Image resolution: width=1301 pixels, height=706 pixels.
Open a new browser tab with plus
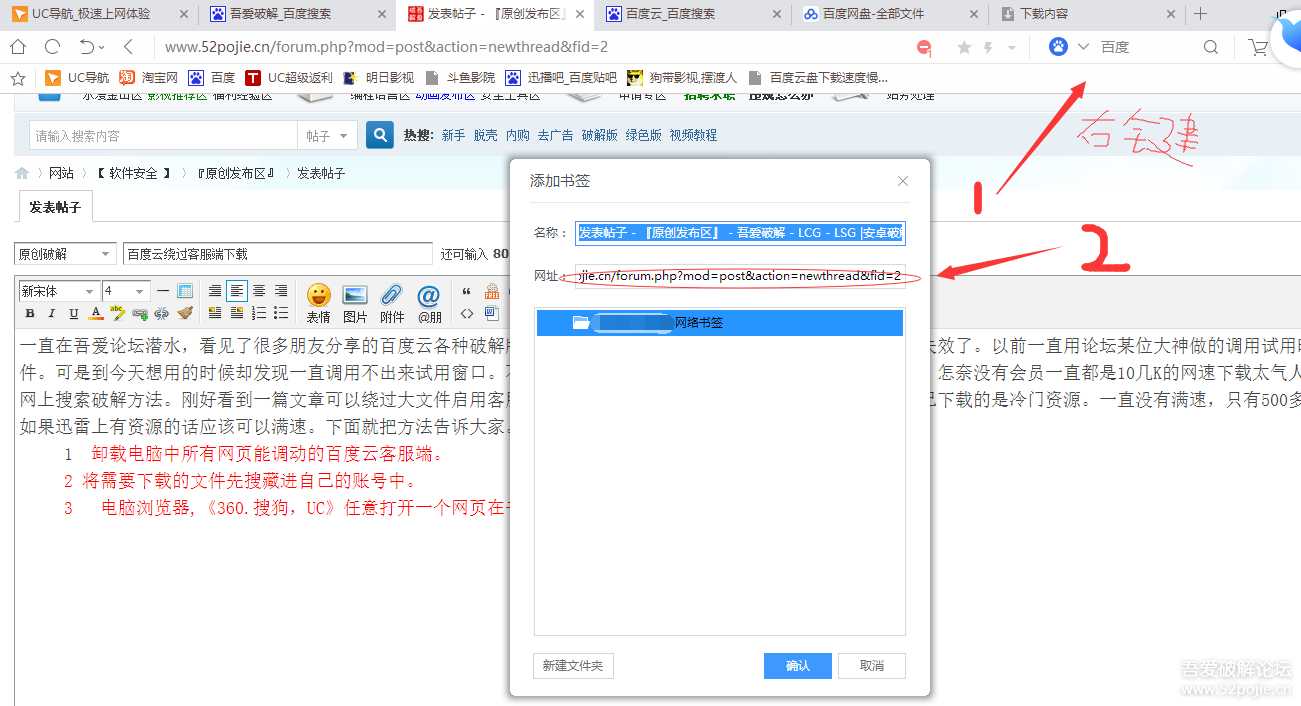(1201, 14)
